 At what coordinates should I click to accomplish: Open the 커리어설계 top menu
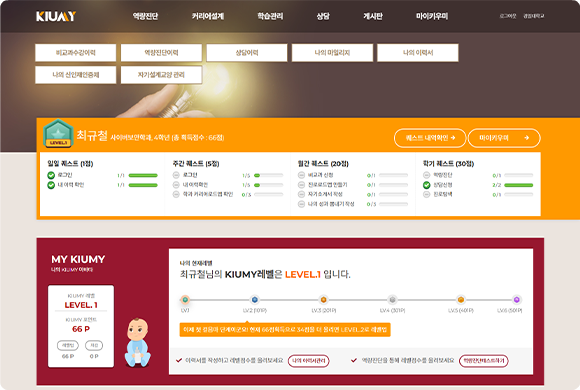208,16
